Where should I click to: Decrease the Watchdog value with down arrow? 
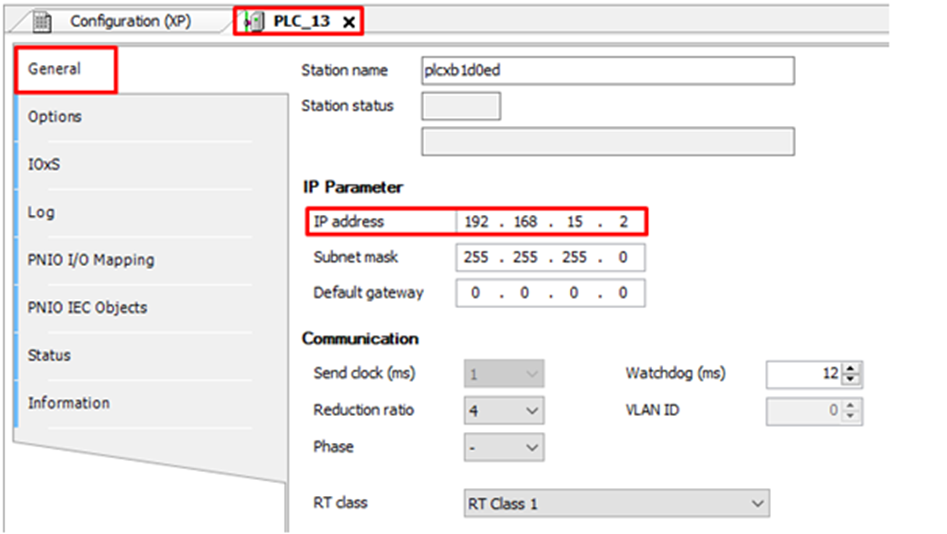(x=851, y=380)
